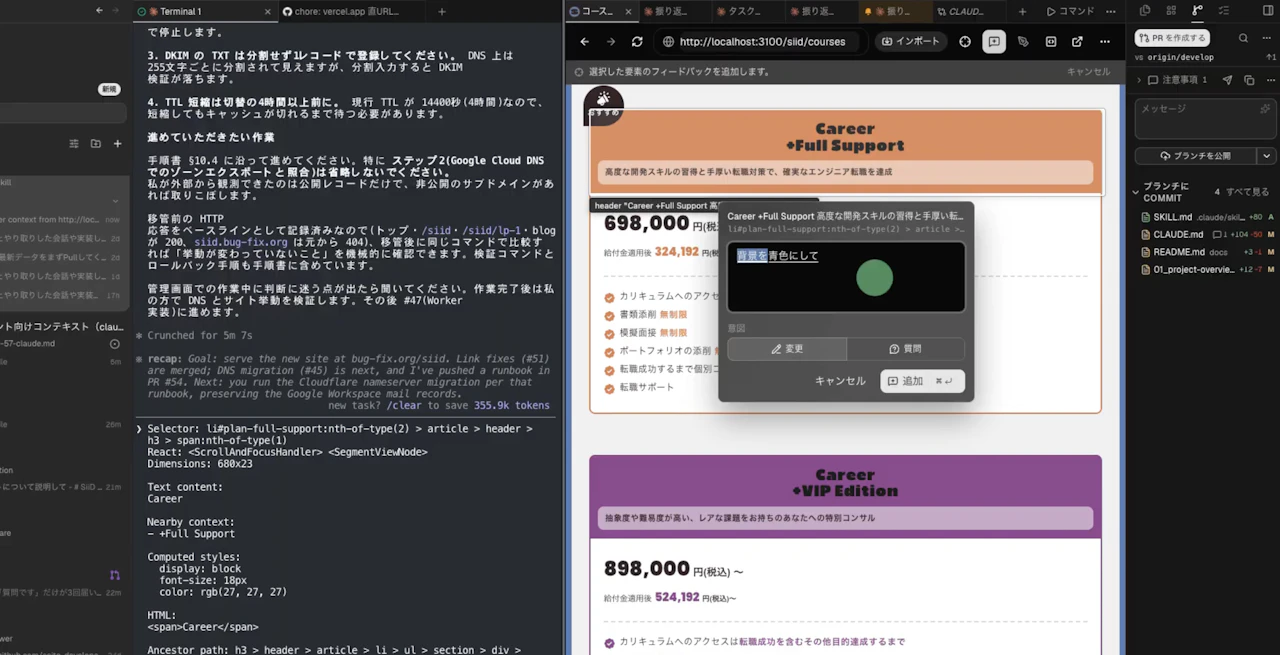Open browser toolbar more options menu
The height and width of the screenshot is (655, 1280).
pos(1104,42)
